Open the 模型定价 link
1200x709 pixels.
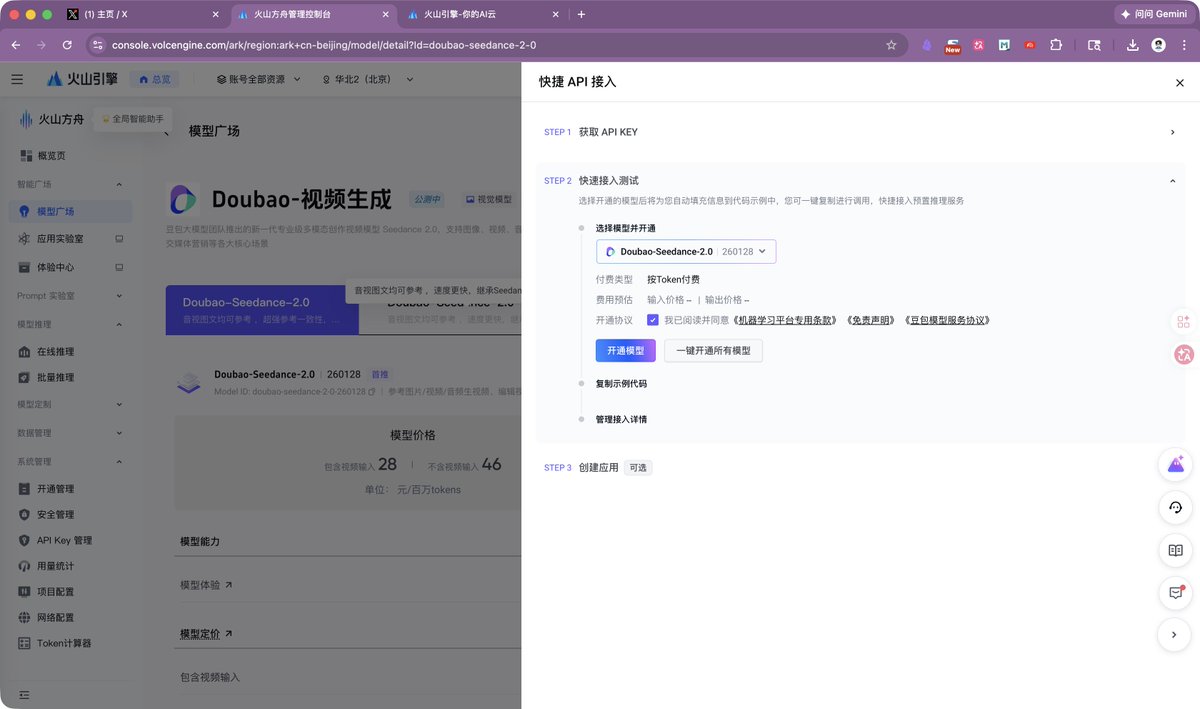click(x=206, y=634)
